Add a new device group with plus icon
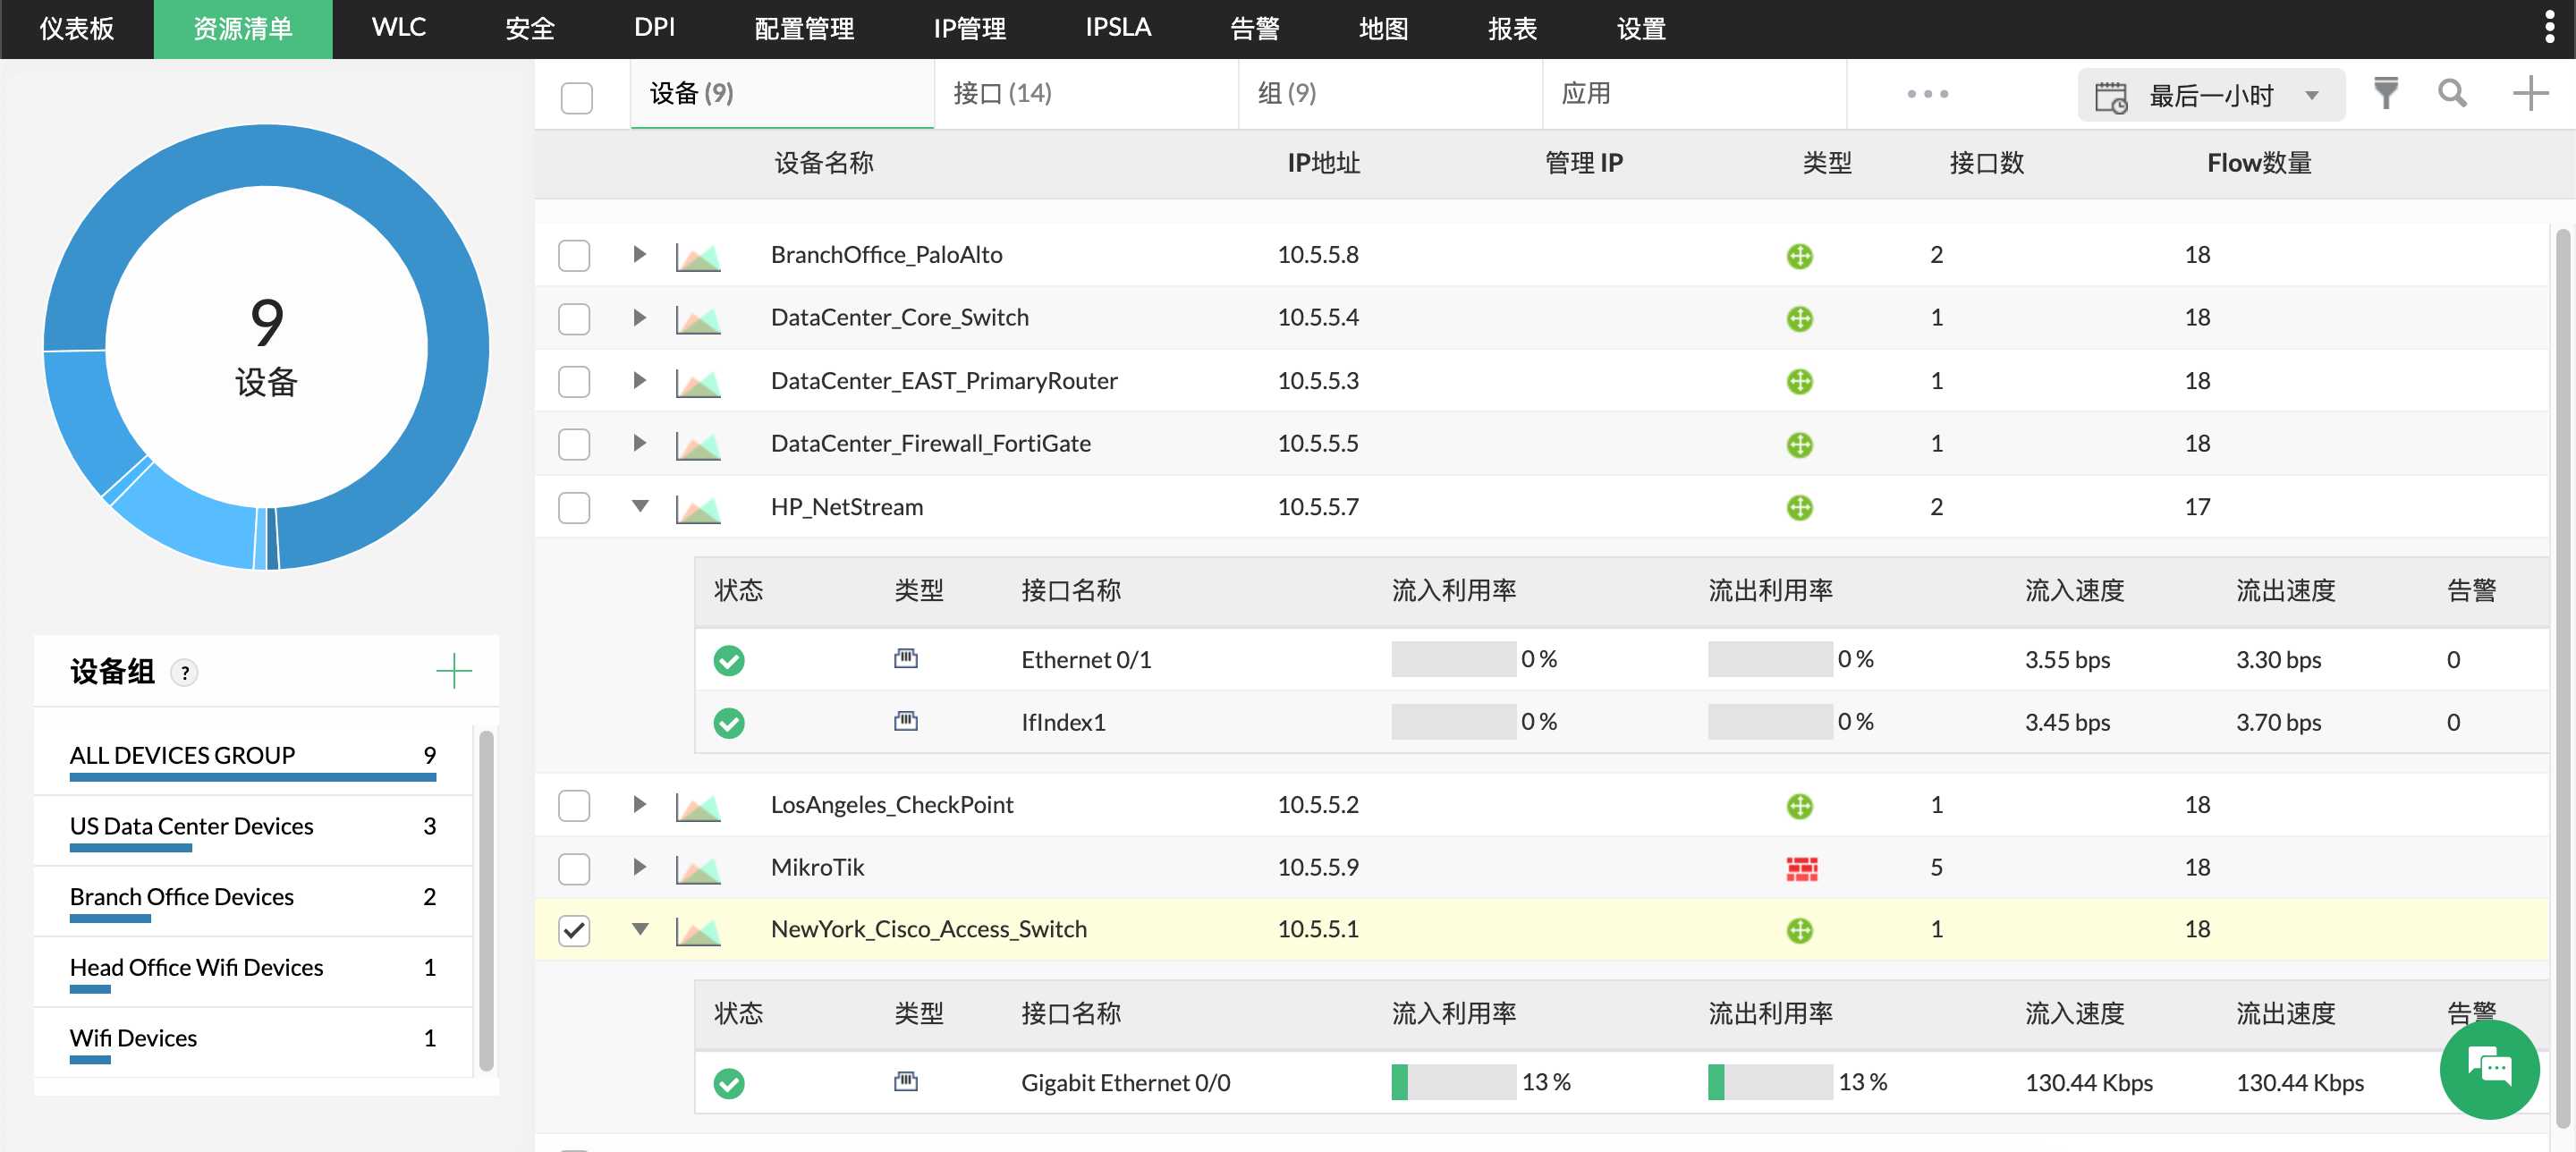The image size is (2576, 1152). pos(454,671)
